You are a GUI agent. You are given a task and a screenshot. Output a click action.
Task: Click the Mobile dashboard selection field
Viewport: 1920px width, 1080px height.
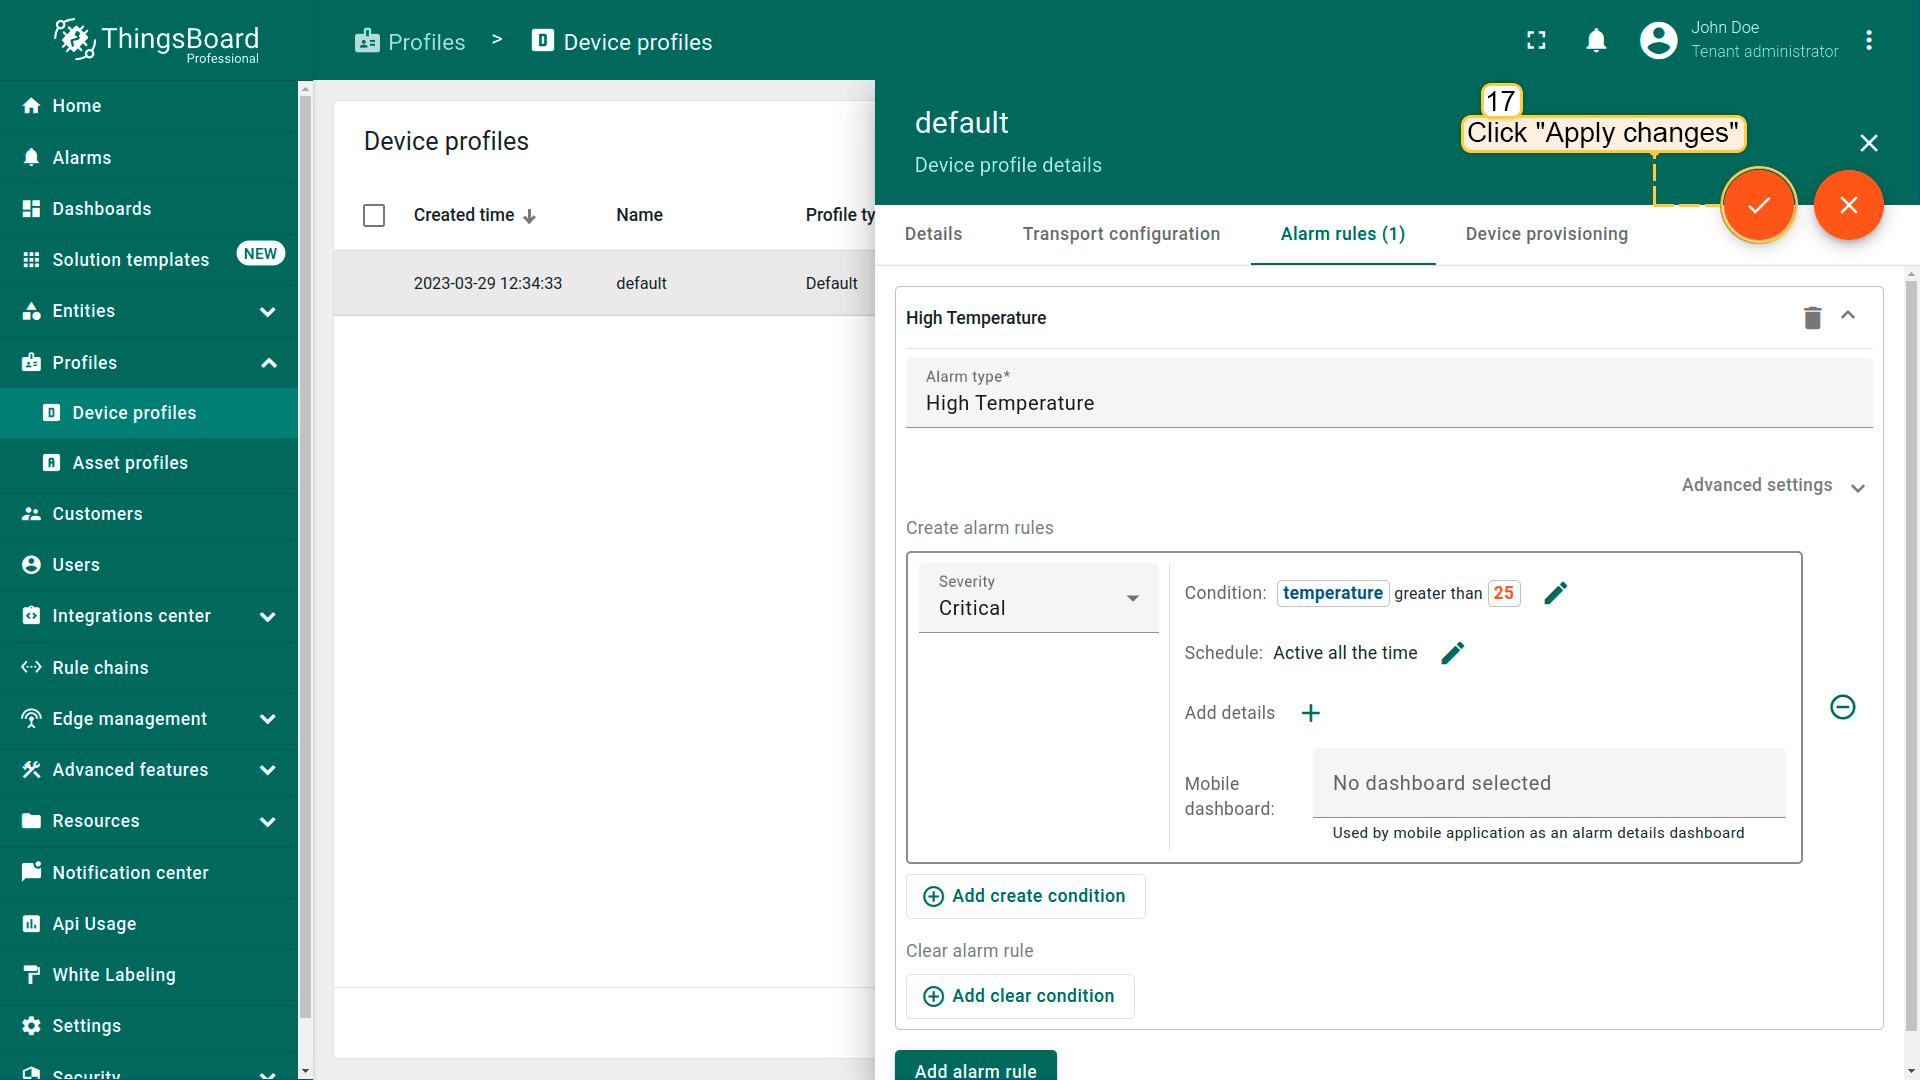click(1548, 783)
